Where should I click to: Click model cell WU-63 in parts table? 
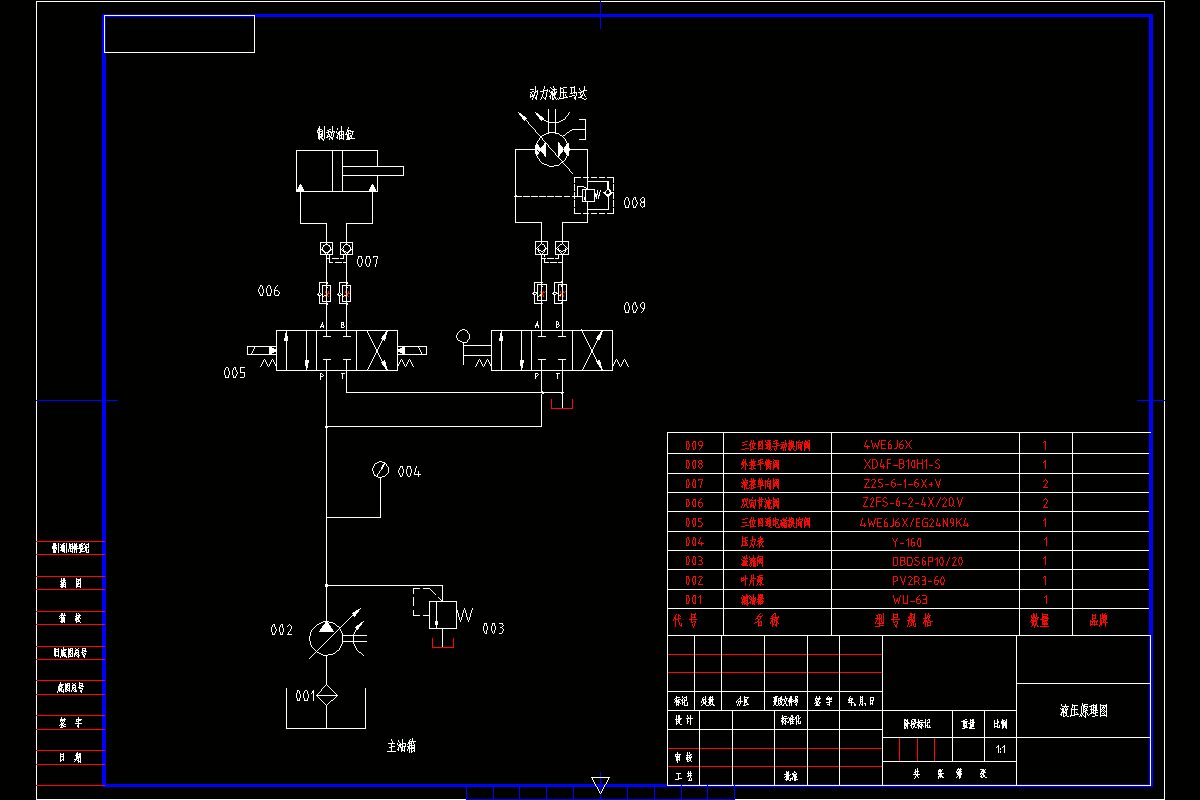tap(911, 601)
